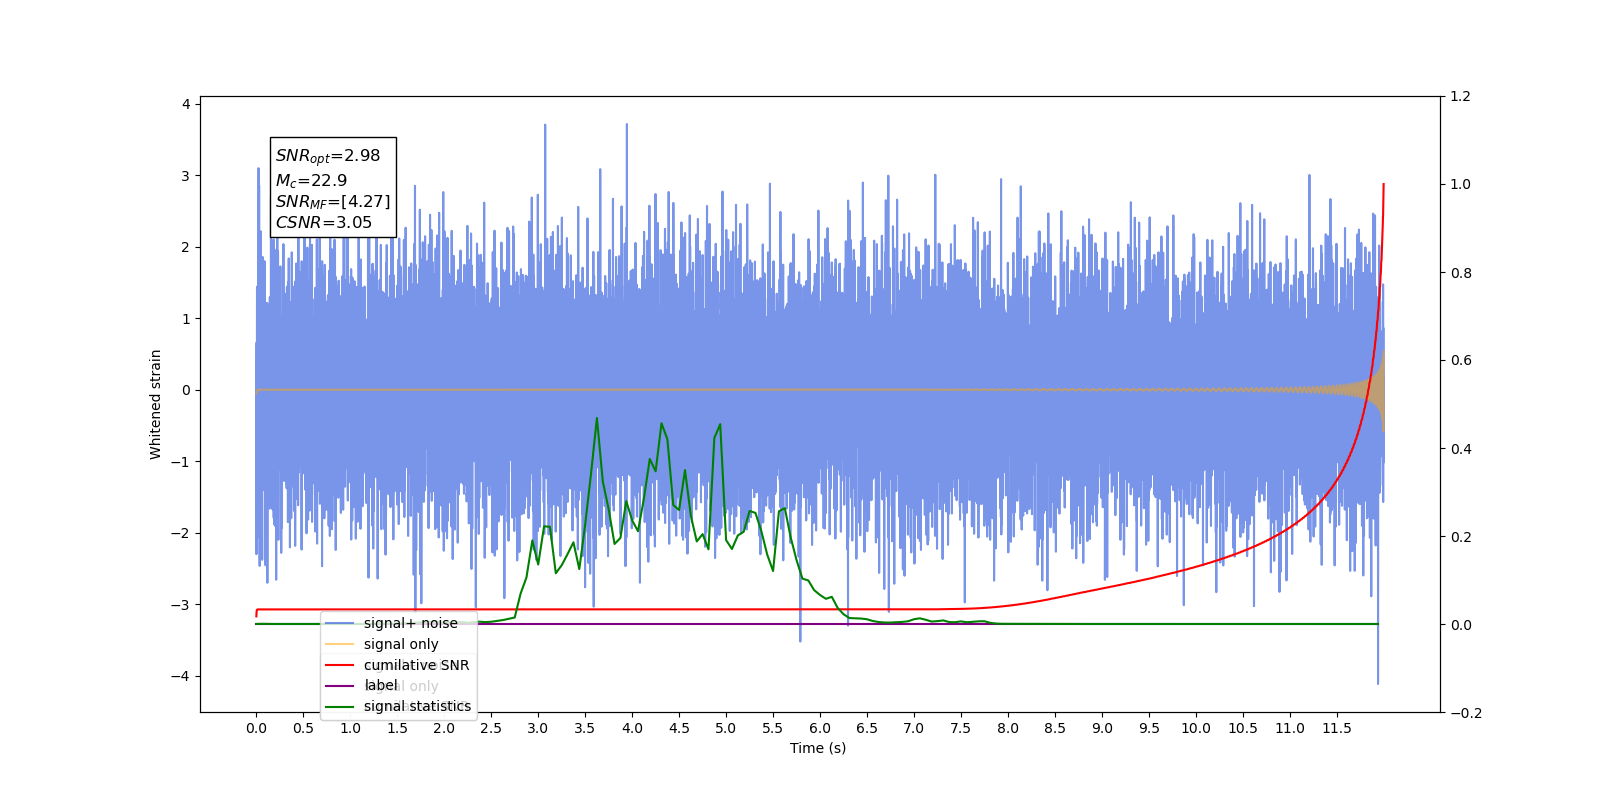Click the −3 tick on the strain axis
This screenshot has height=800, width=1600.
181,605
